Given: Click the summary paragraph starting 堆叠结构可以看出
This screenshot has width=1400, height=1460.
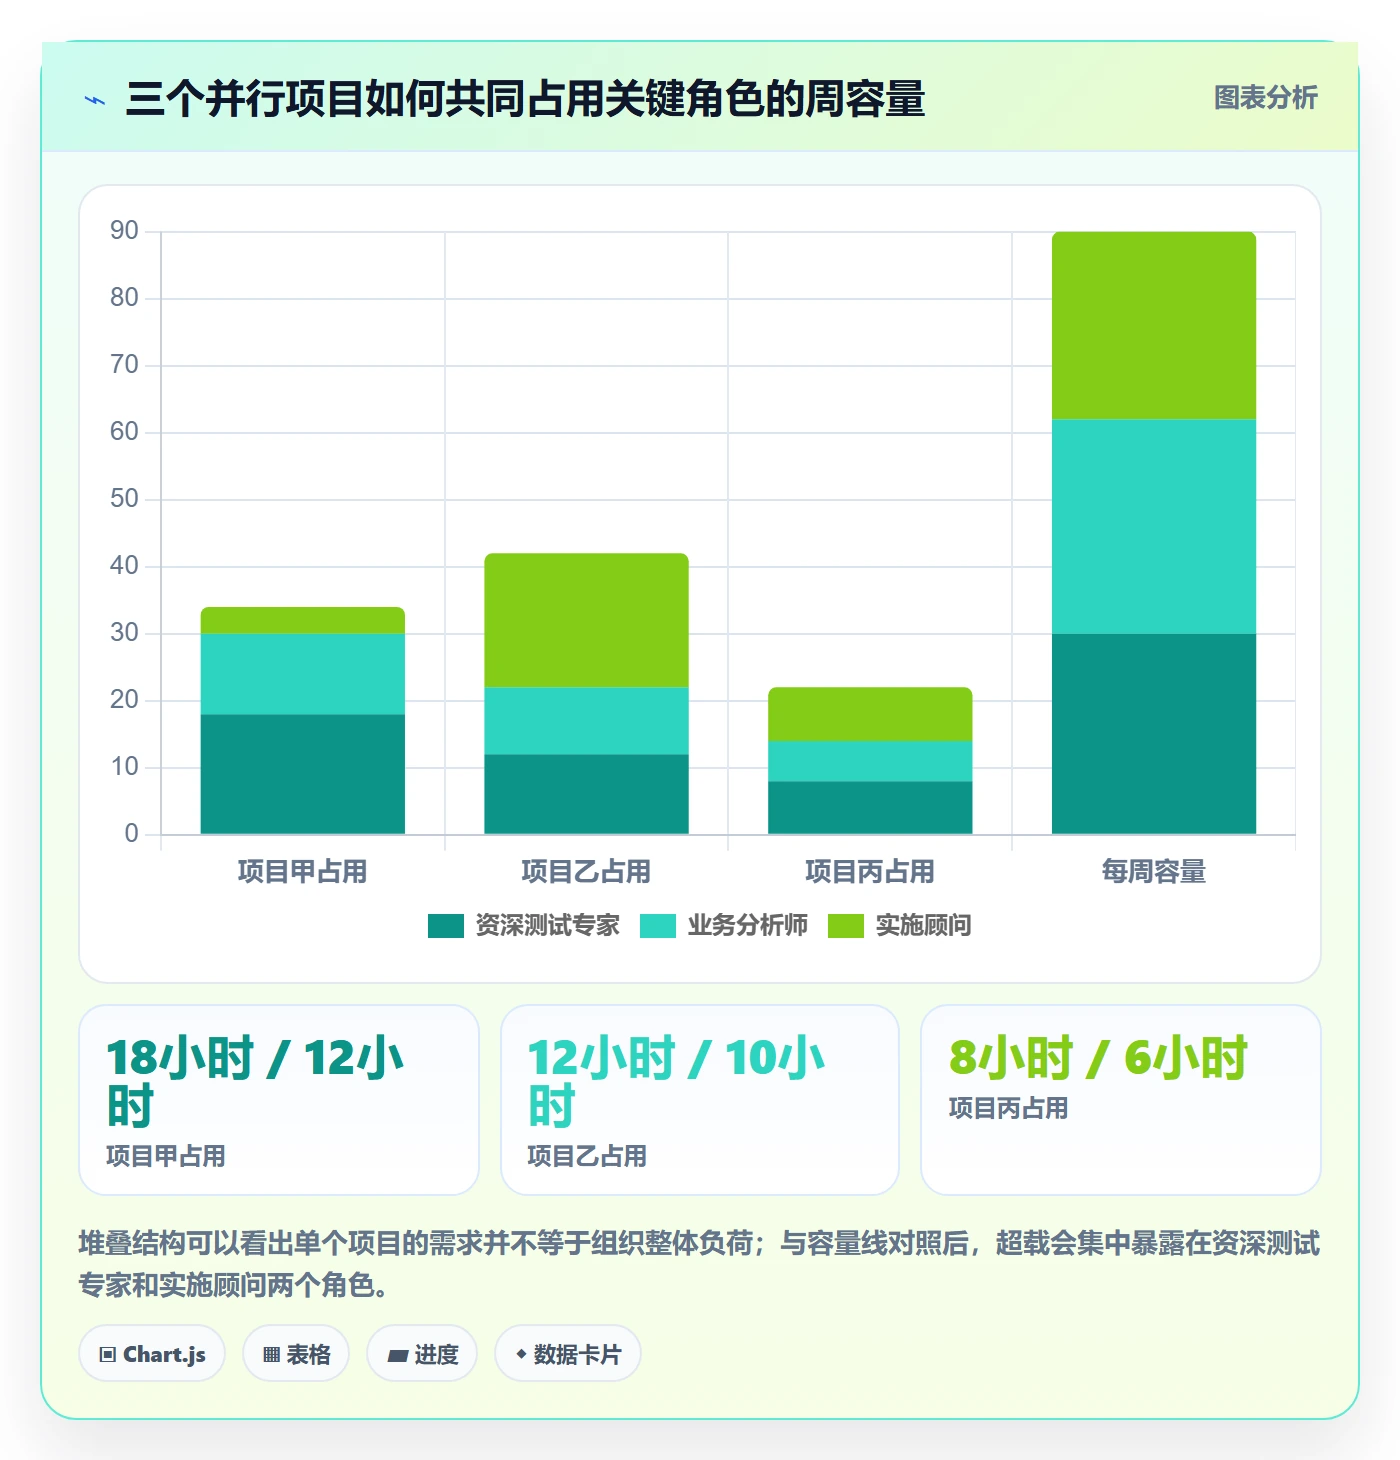Looking at the screenshot, I should coord(699,1264).
